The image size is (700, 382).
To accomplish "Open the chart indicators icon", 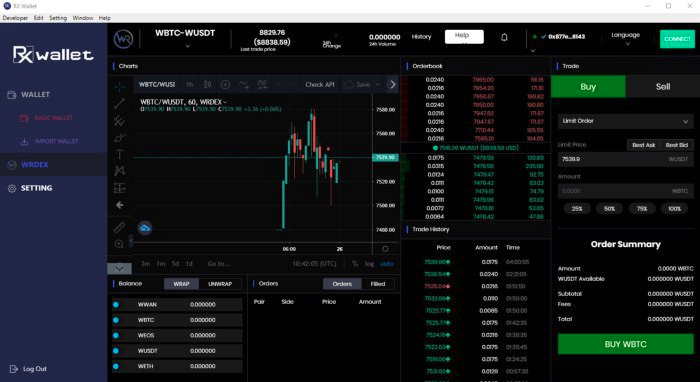I will coord(244,84).
